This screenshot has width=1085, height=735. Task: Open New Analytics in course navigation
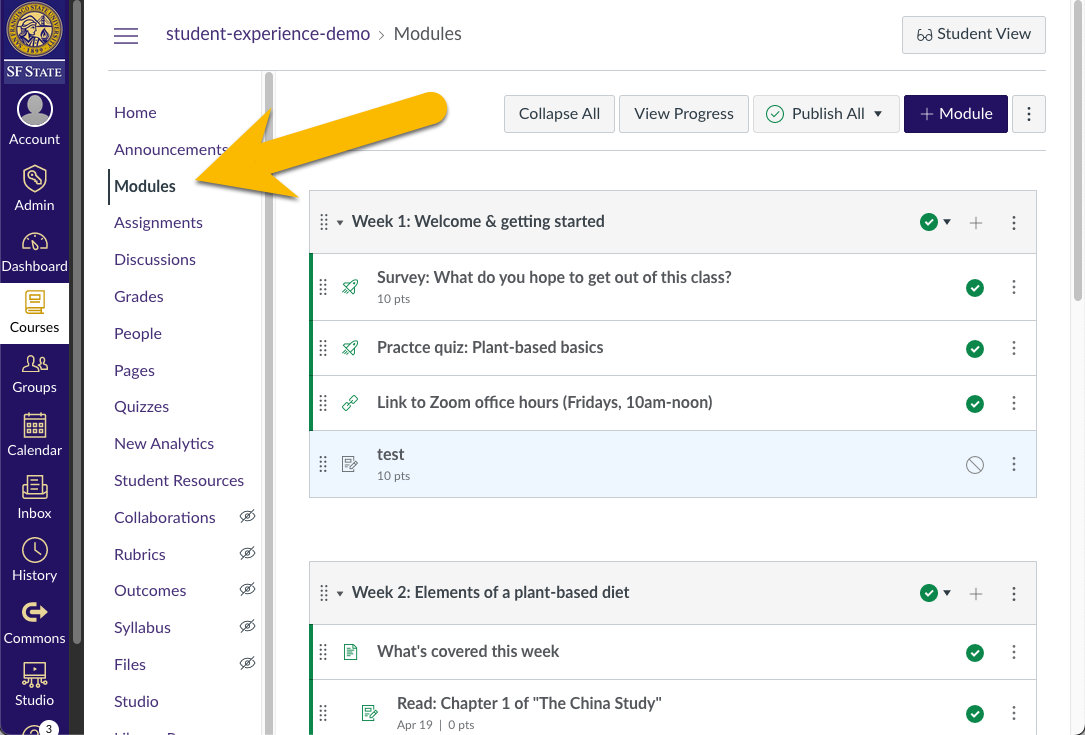164,444
